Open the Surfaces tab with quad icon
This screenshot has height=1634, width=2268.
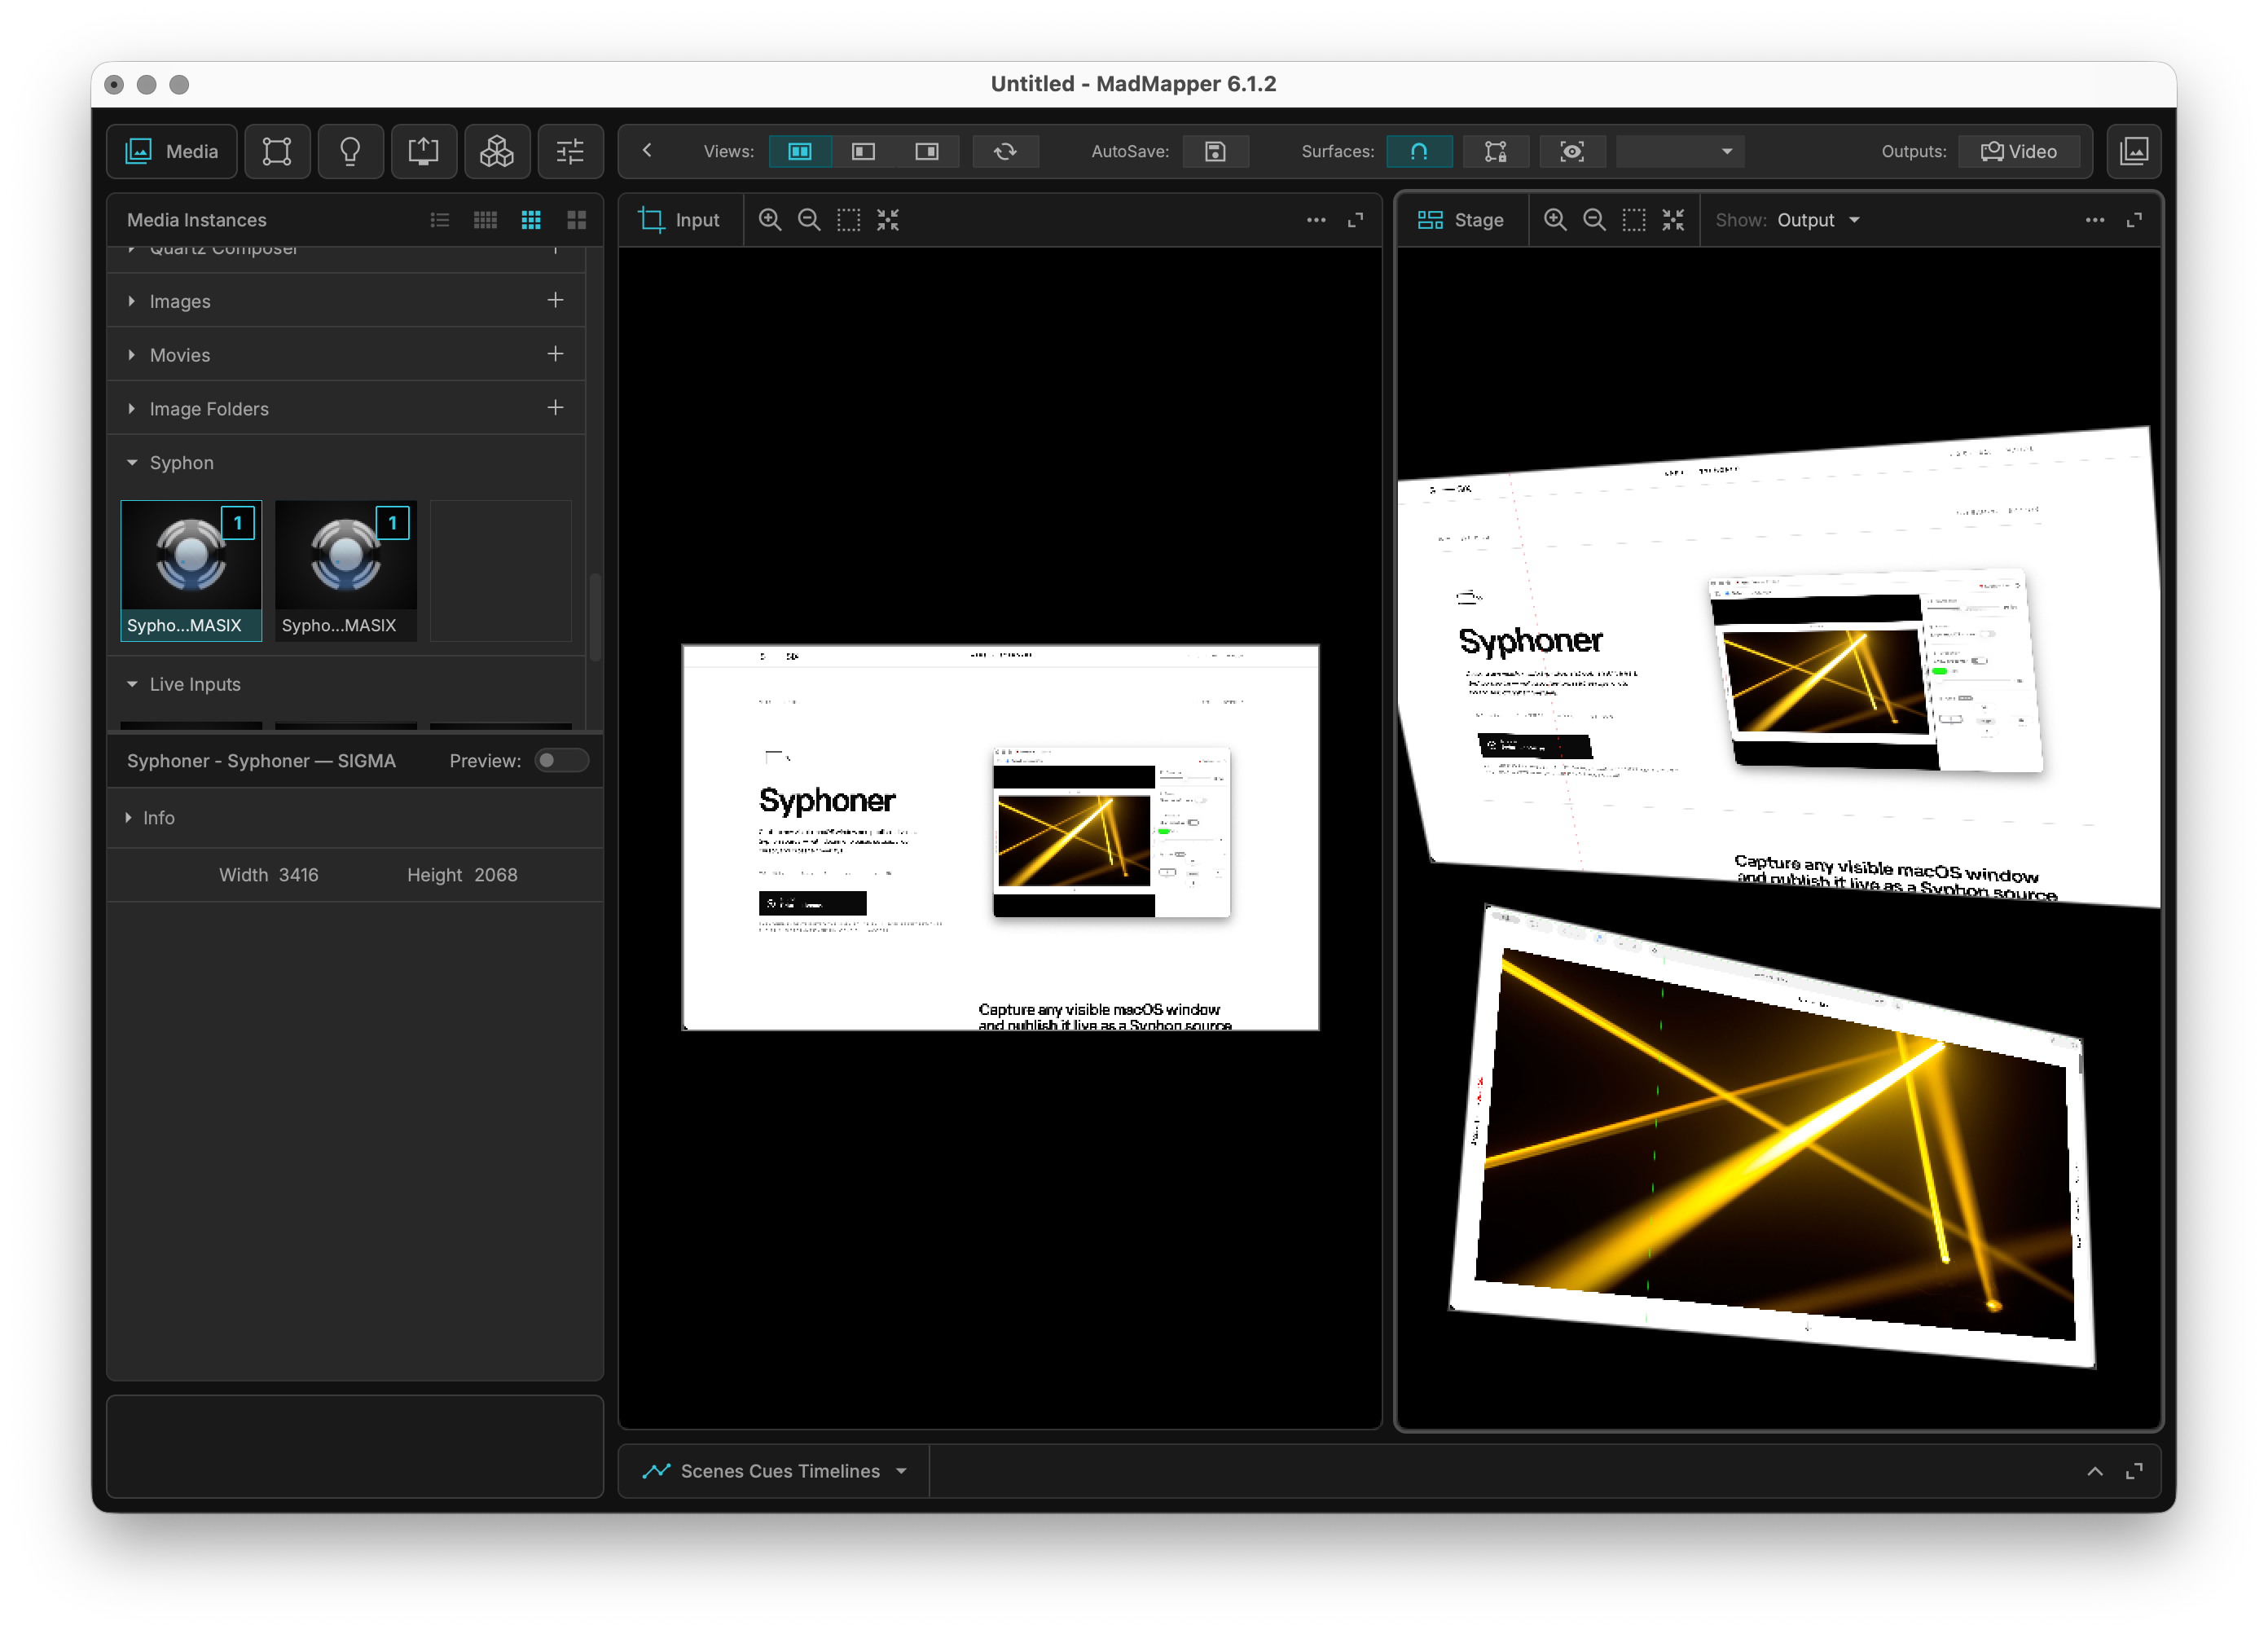tap(277, 151)
